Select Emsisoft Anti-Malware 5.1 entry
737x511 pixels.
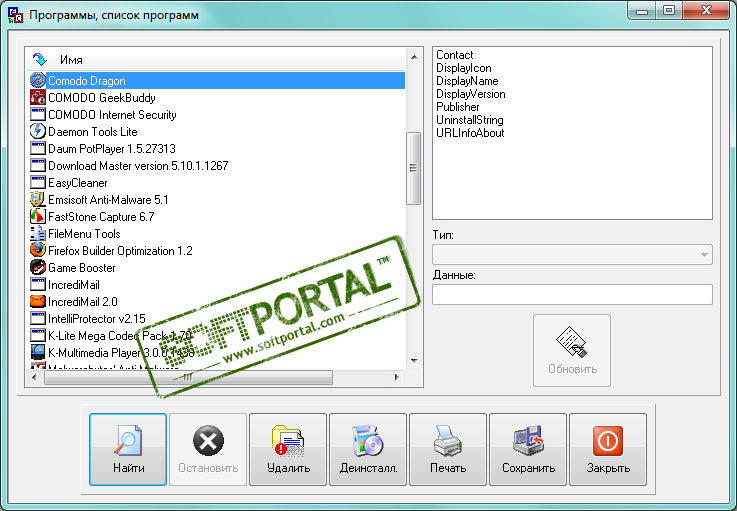point(108,200)
